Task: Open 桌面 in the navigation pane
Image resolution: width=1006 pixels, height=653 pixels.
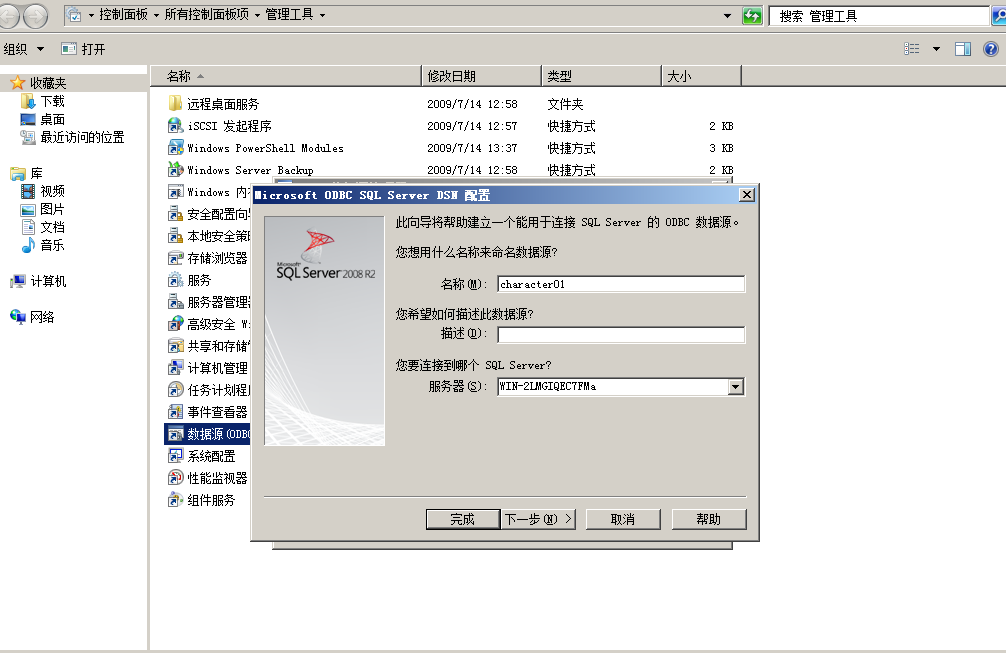Action: point(53,119)
